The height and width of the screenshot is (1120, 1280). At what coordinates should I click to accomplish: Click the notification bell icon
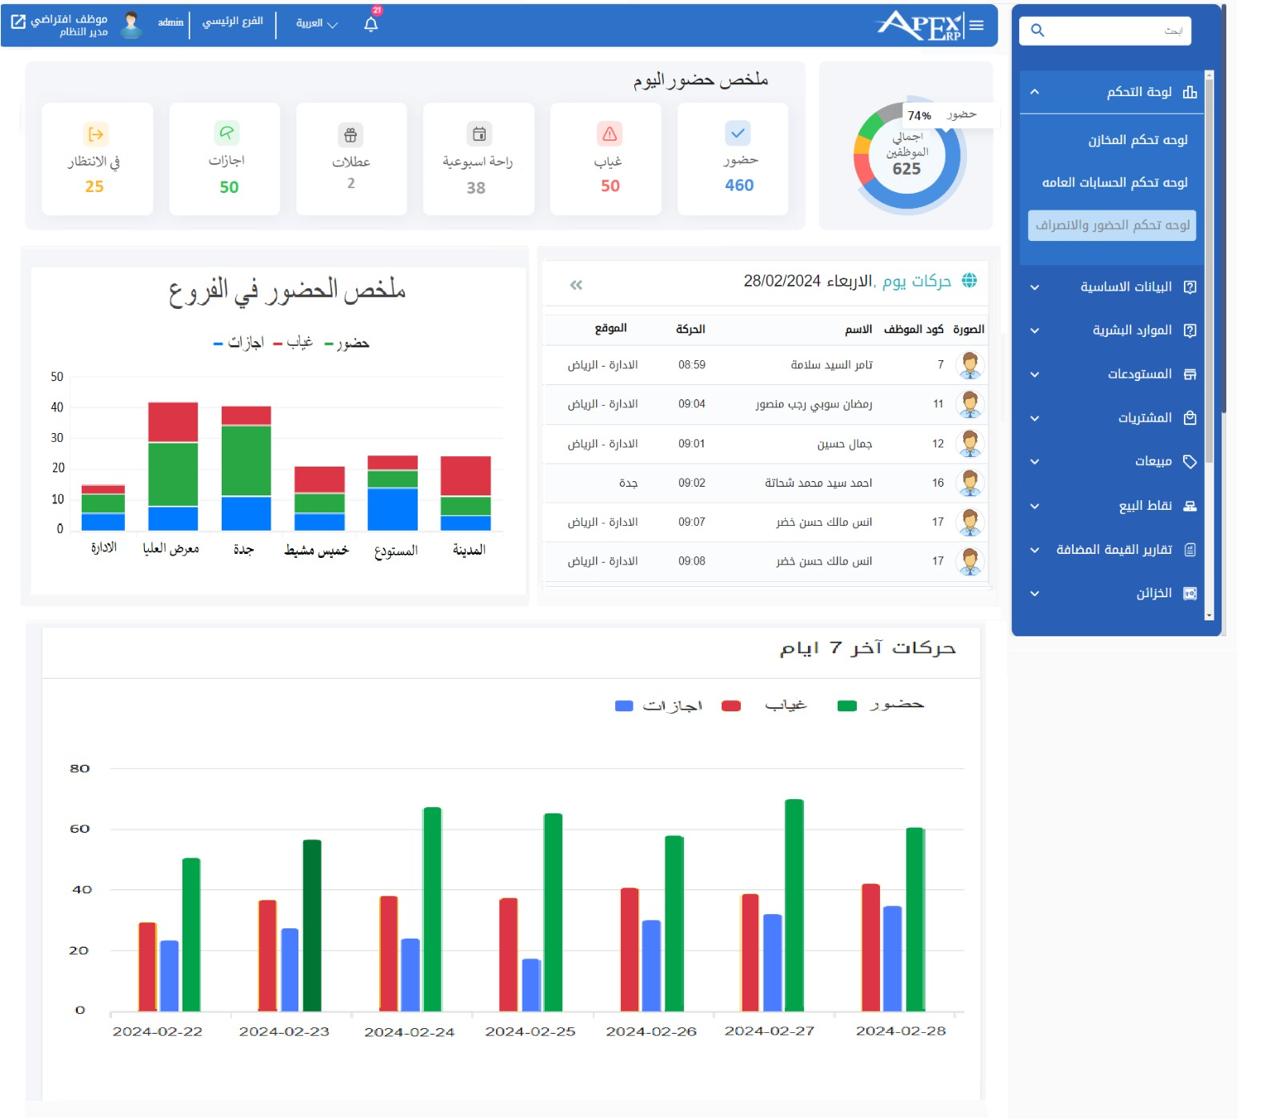pyautogui.click(x=371, y=24)
